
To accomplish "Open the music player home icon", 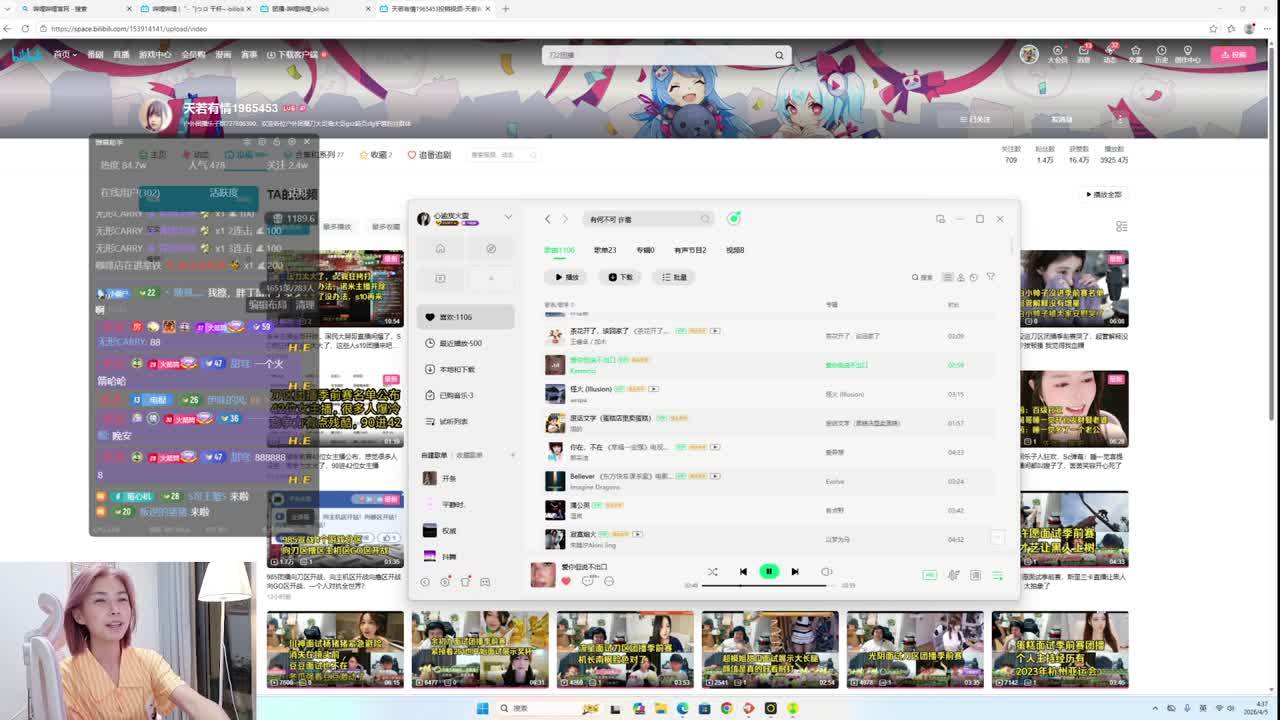I will [440, 249].
